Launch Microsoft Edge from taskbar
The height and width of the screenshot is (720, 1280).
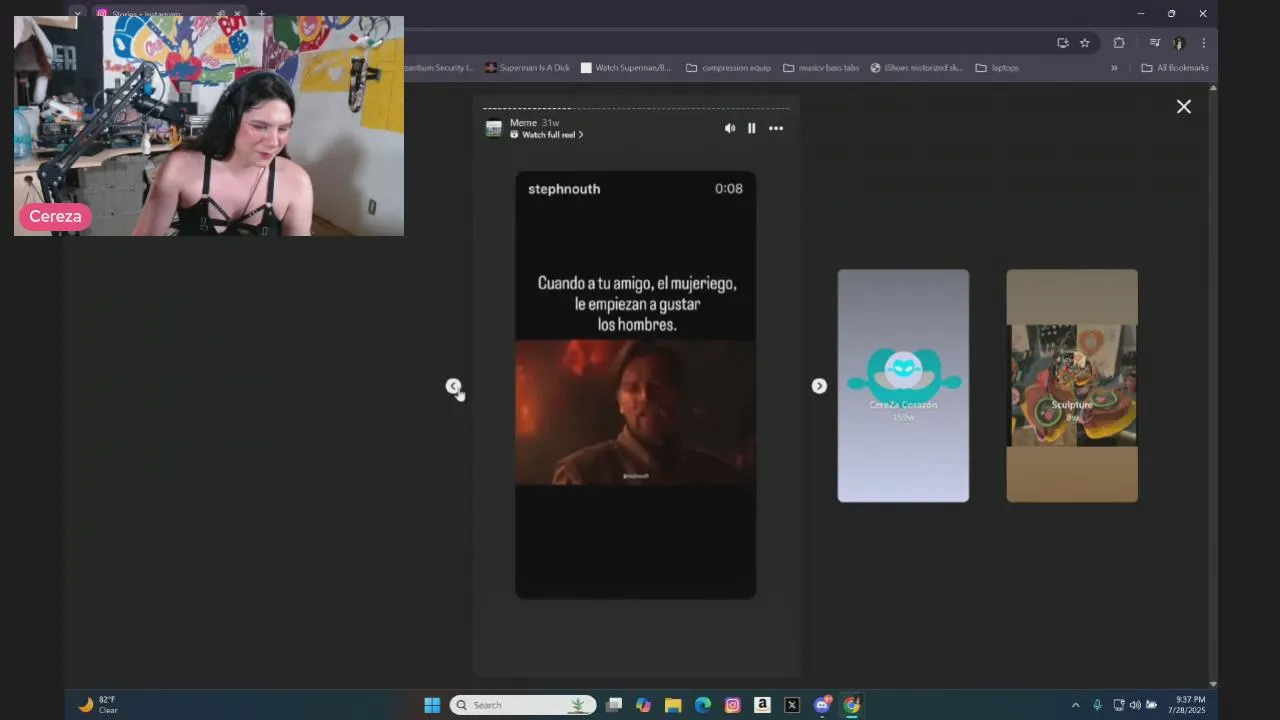pyautogui.click(x=703, y=705)
